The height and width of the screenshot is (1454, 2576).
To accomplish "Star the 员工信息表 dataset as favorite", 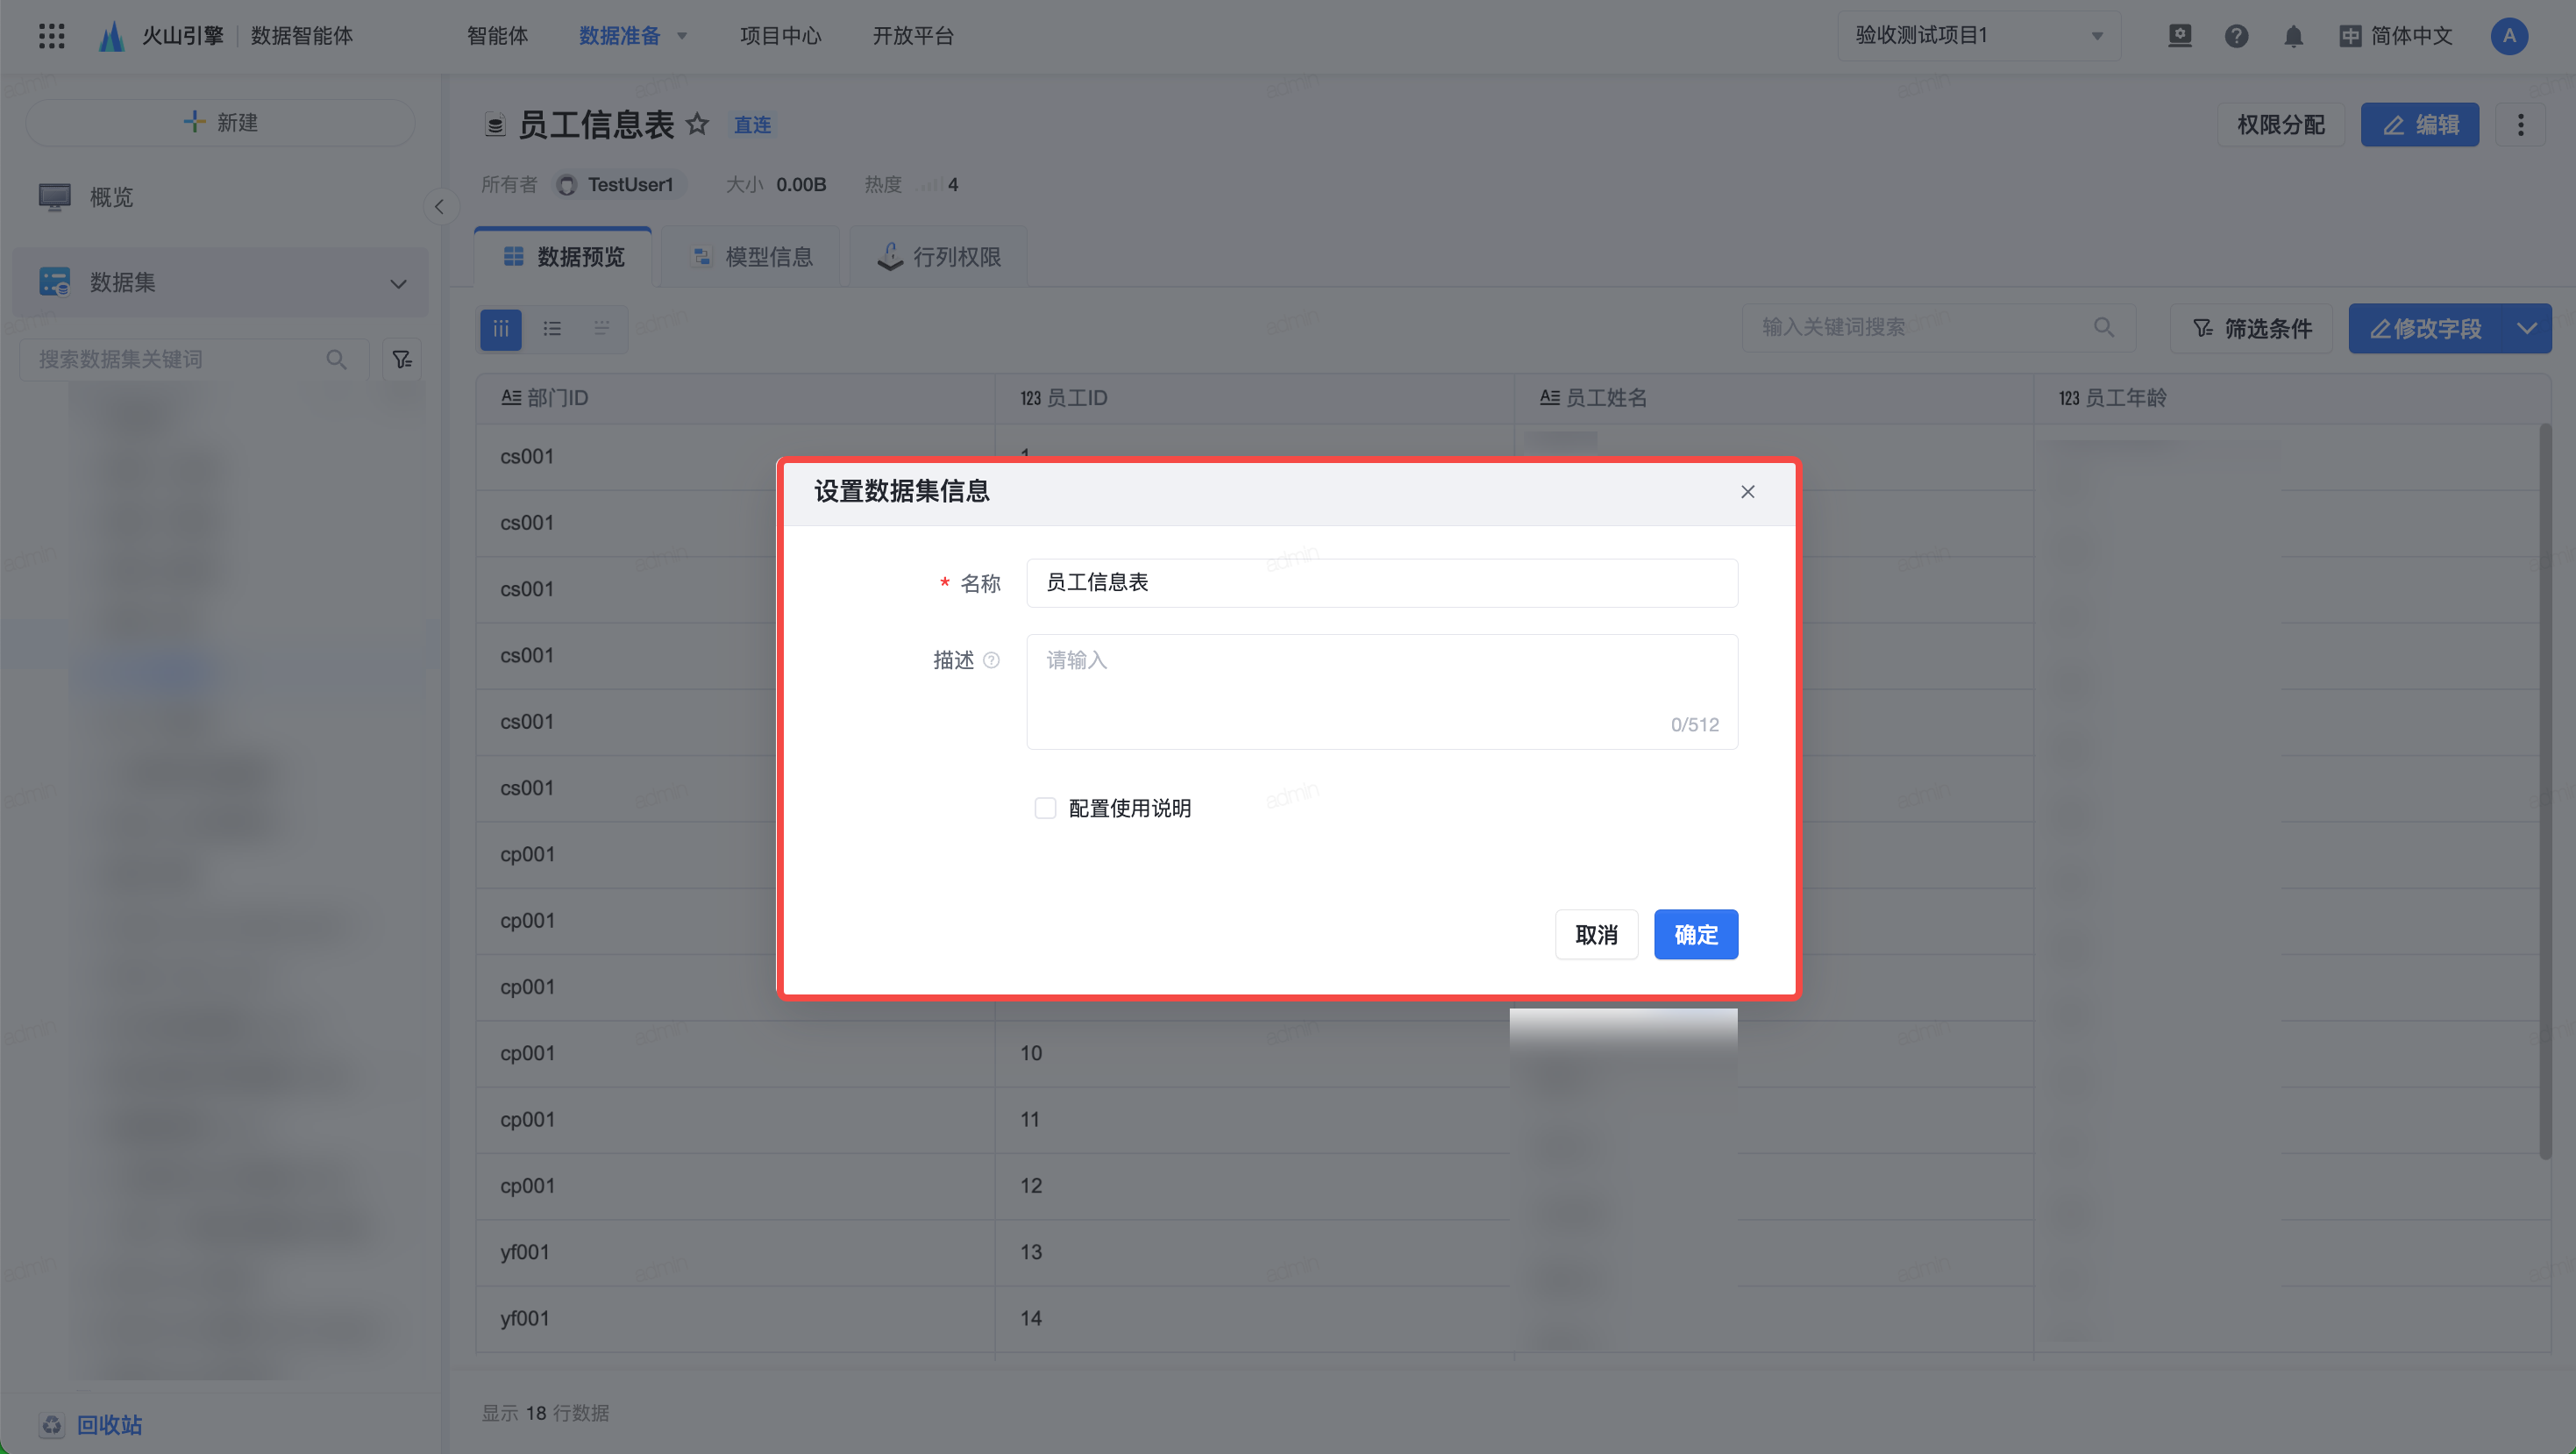I will pos(697,124).
